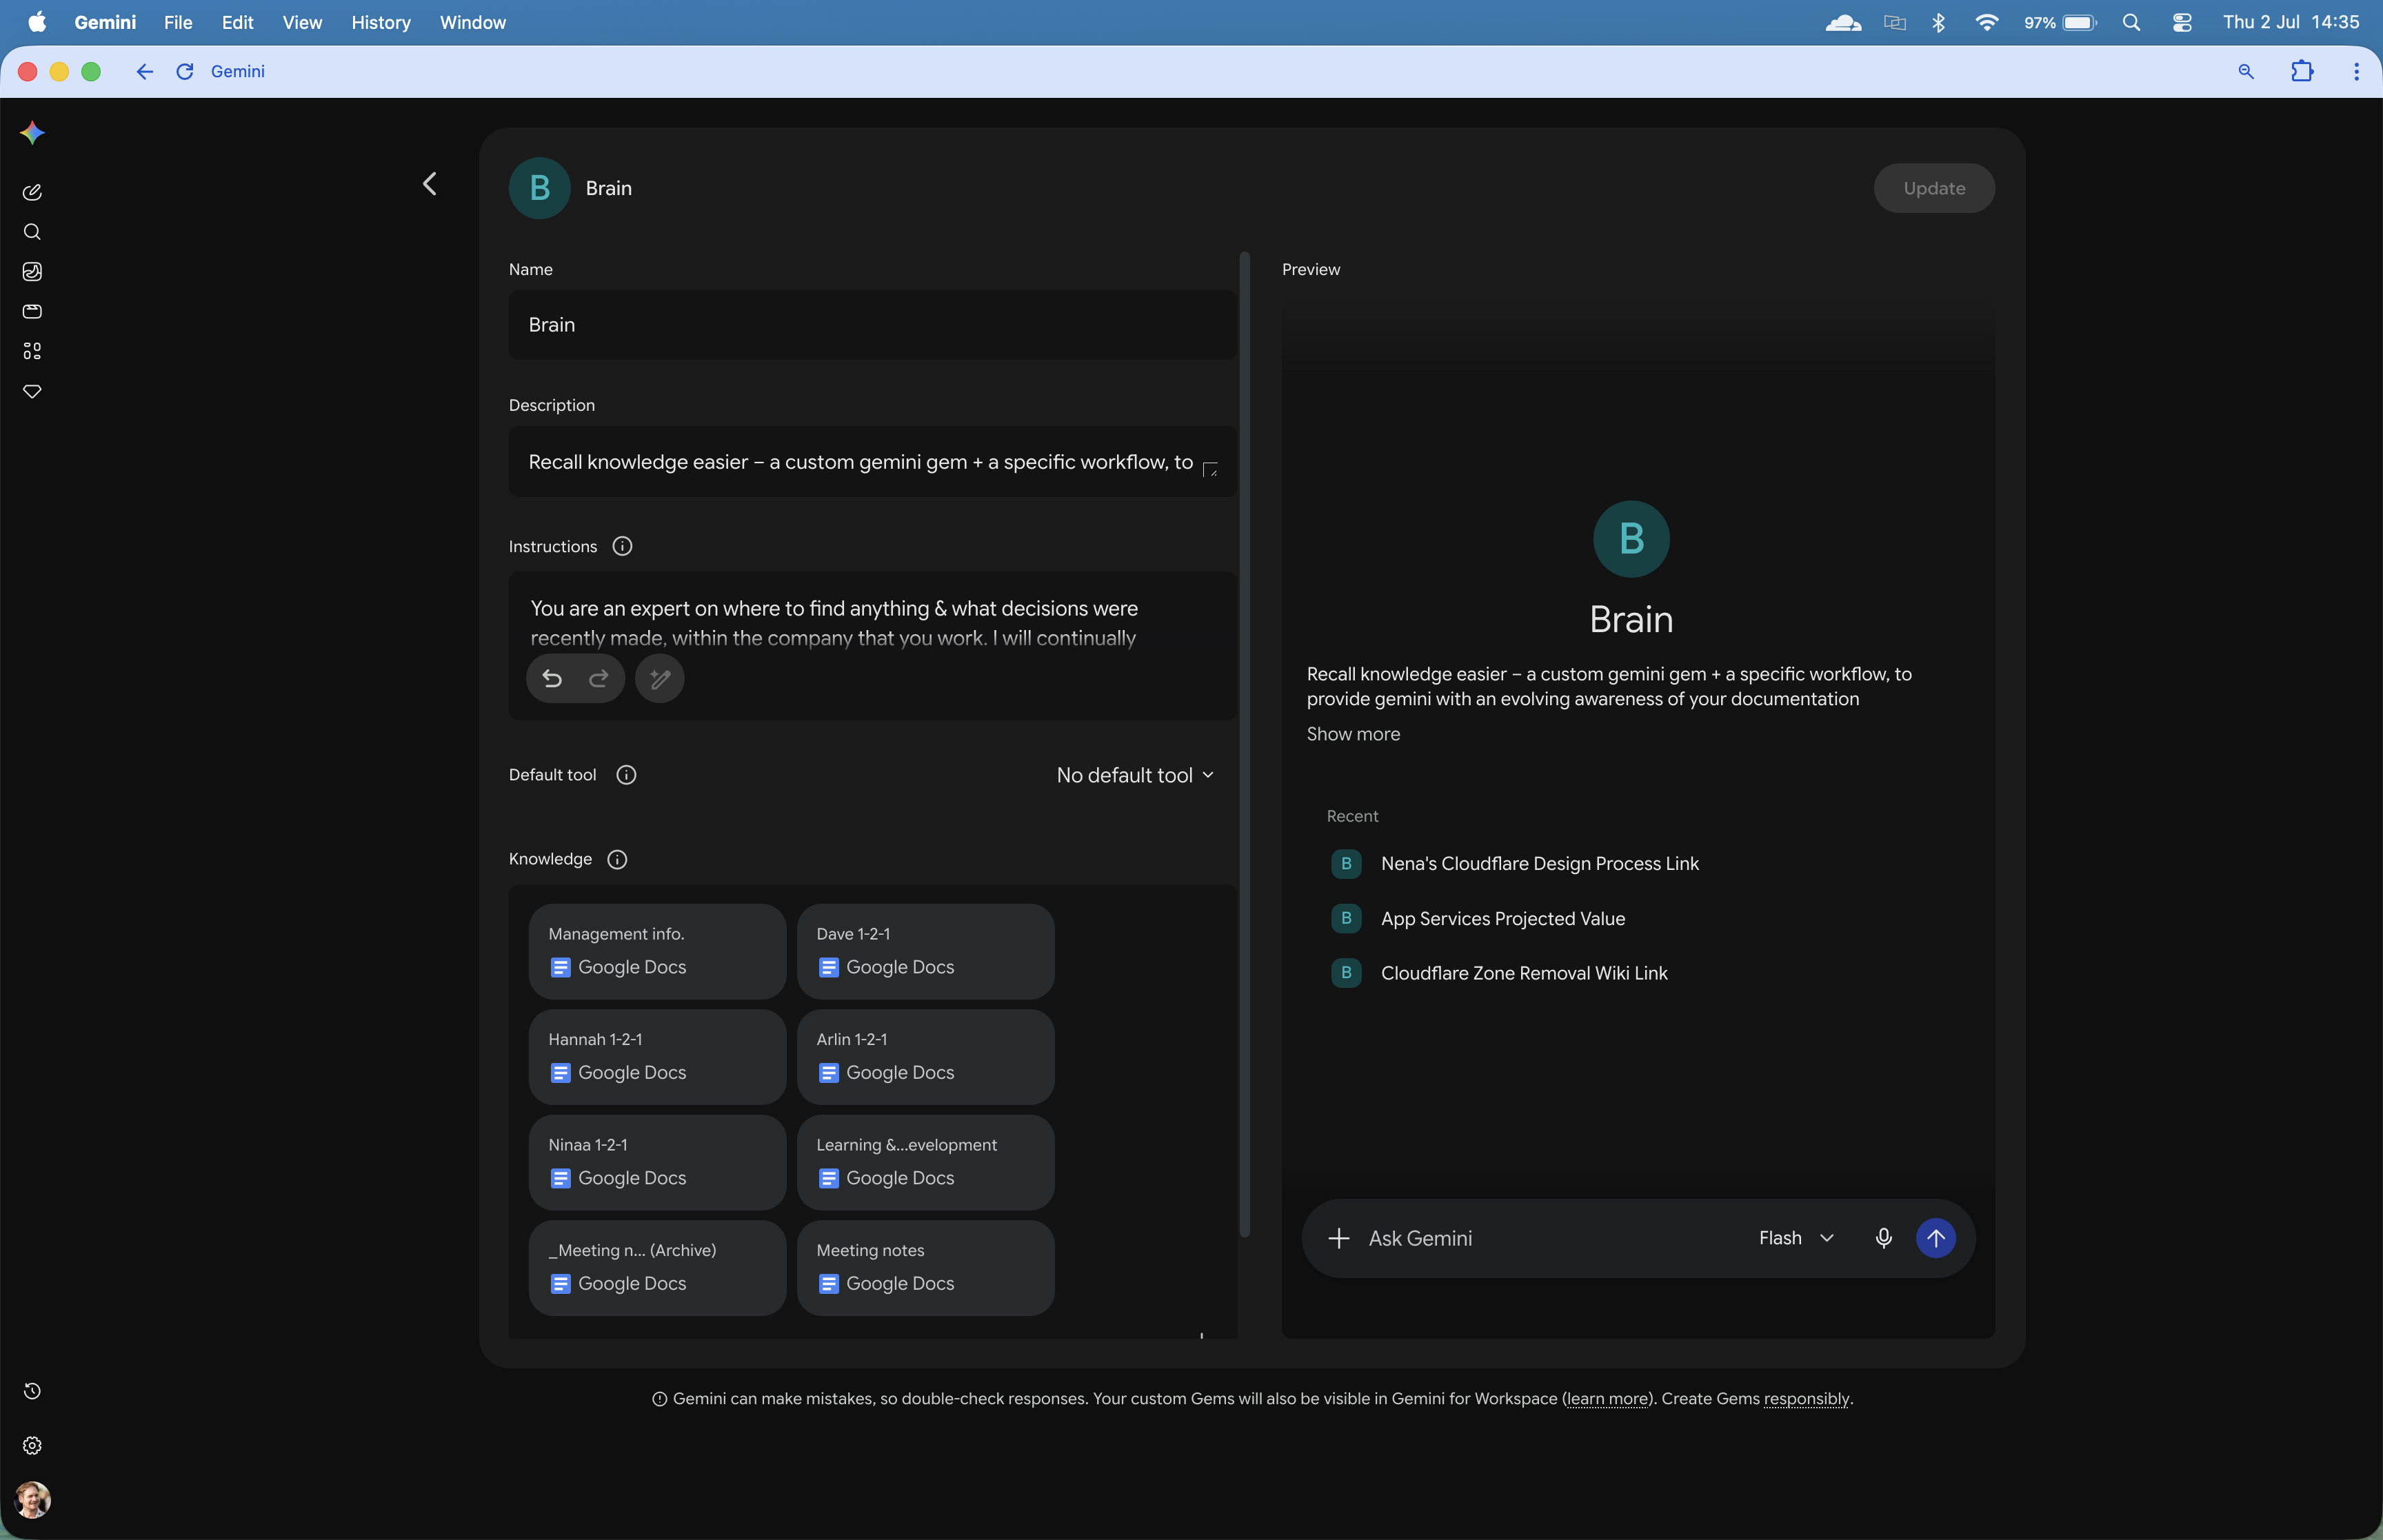The image size is (2383, 1540).
Task: Redo the instructions edit
Action: click(x=599, y=679)
